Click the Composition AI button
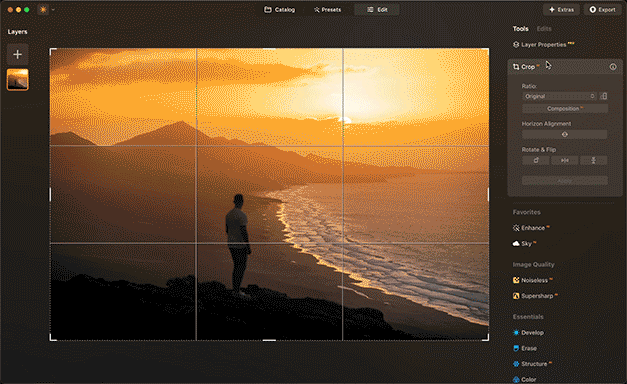This screenshot has width=627, height=384. point(565,109)
